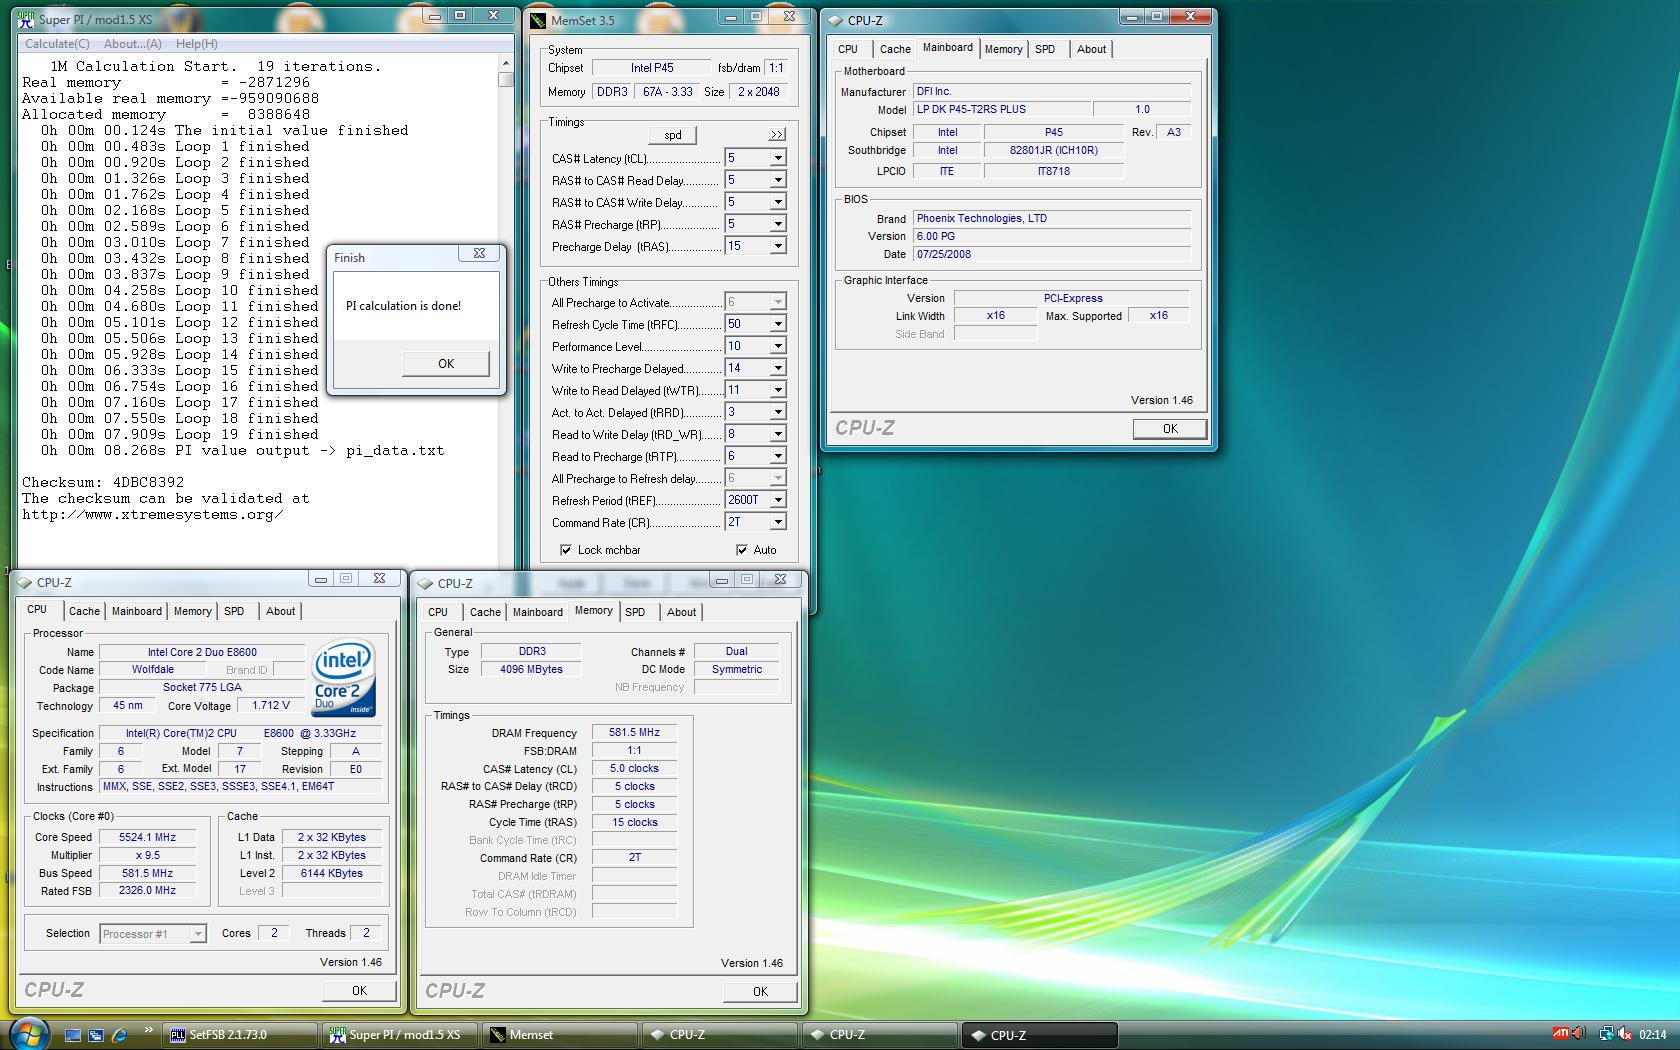Select Cache tab in Memory CPU-Z window
Screen dimensions: 1680x1050
tap(485, 612)
